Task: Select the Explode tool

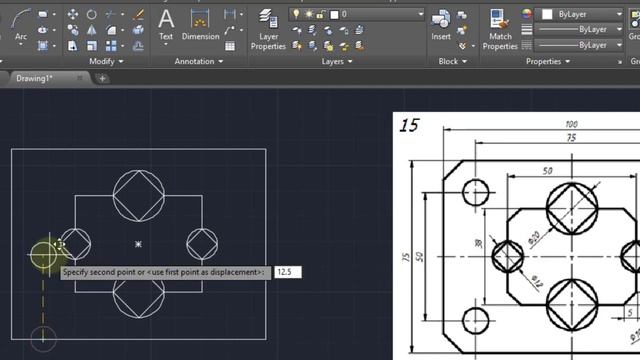Action: tap(138, 30)
